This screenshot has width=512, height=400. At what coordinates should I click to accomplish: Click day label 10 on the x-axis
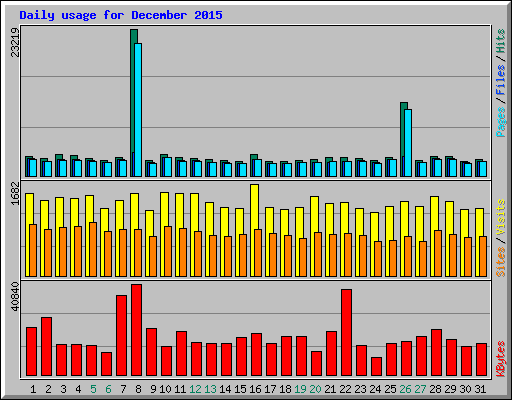point(165,389)
